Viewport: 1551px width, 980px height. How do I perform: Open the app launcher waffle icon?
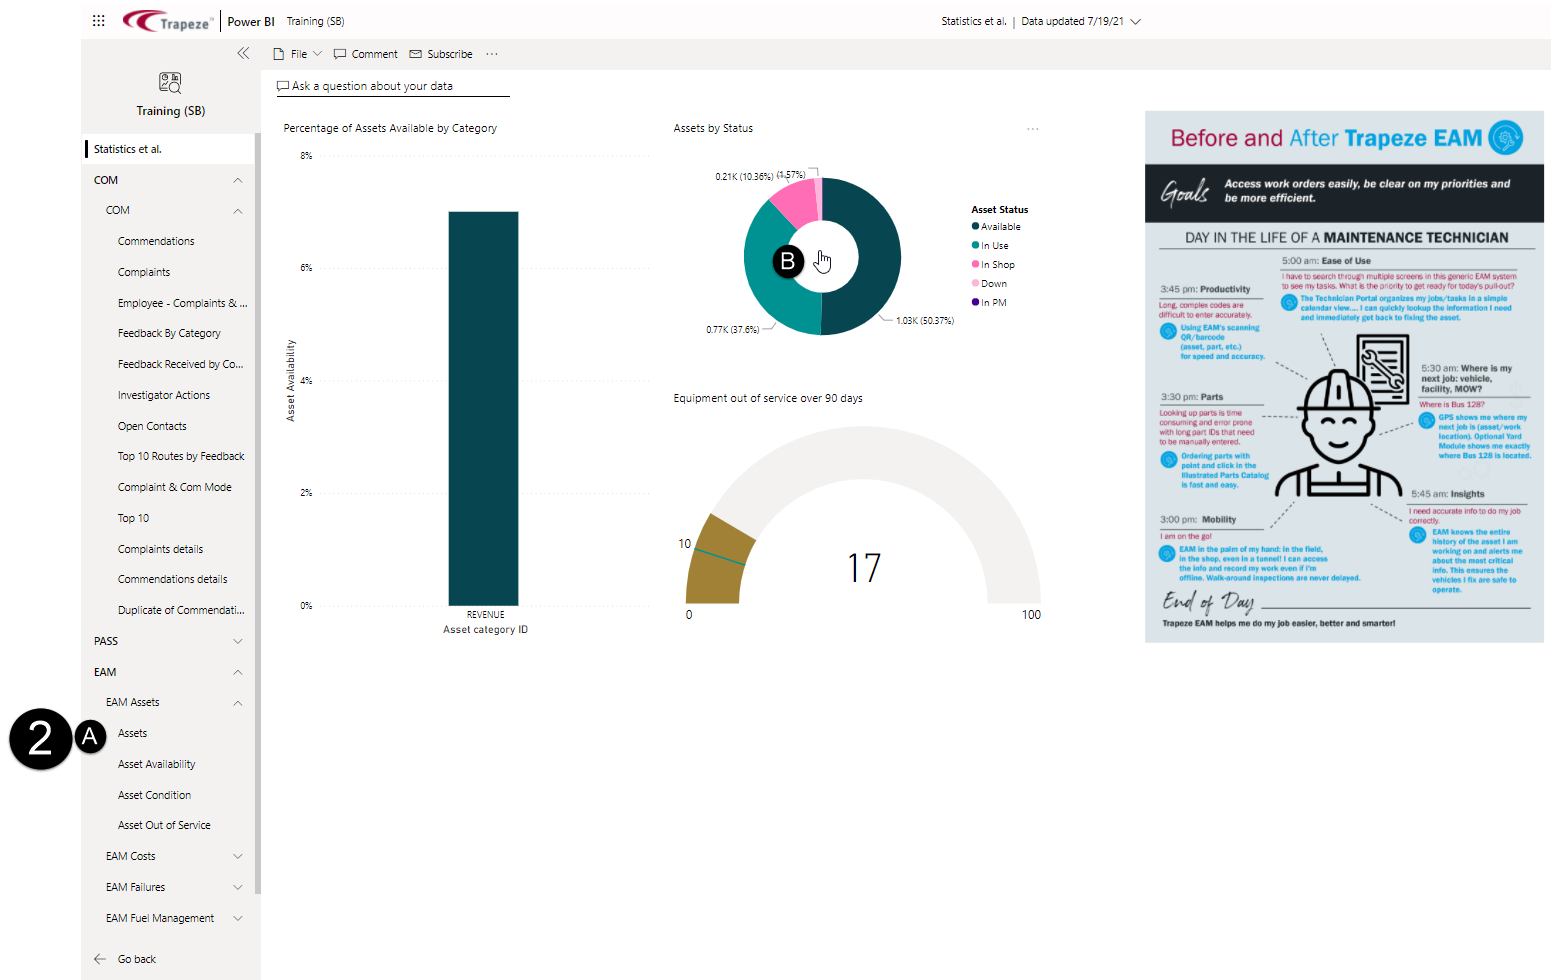pos(98,20)
